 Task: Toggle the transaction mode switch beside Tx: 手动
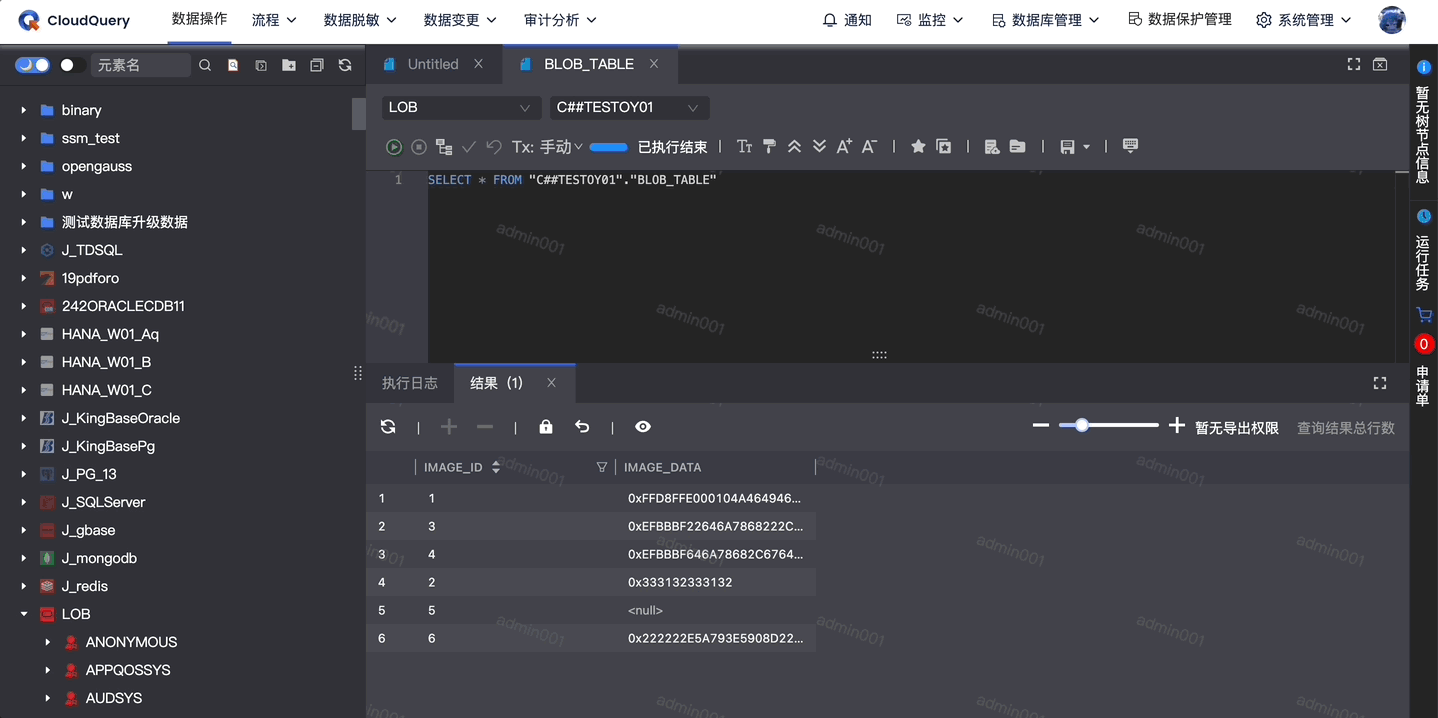(608, 146)
